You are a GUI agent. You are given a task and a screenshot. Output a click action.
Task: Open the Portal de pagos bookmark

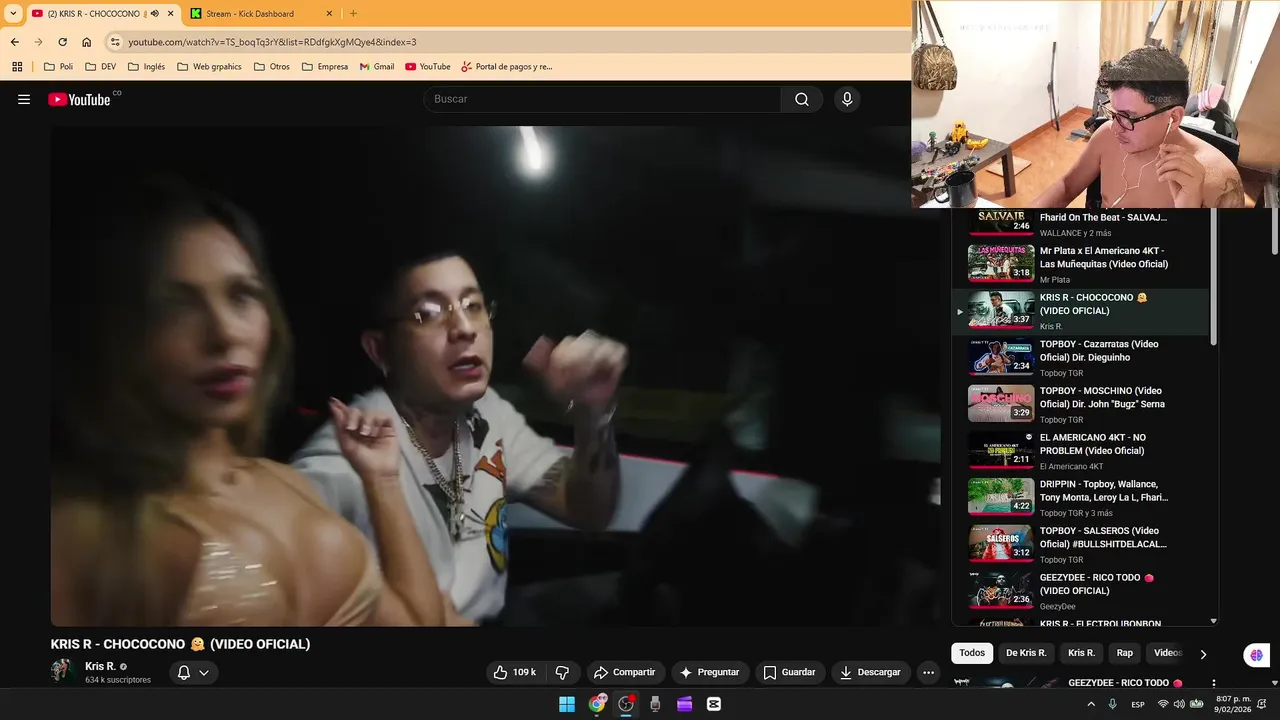(x=507, y=67)
